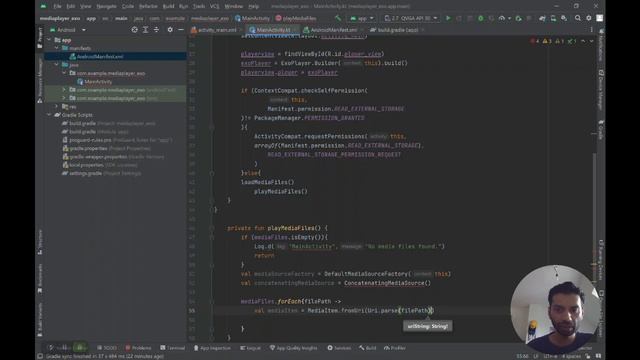The width and height of the screenshot is (640, 360).
Task: Open IDE settings gear in main toolbar
Action: tap(589, 18)
